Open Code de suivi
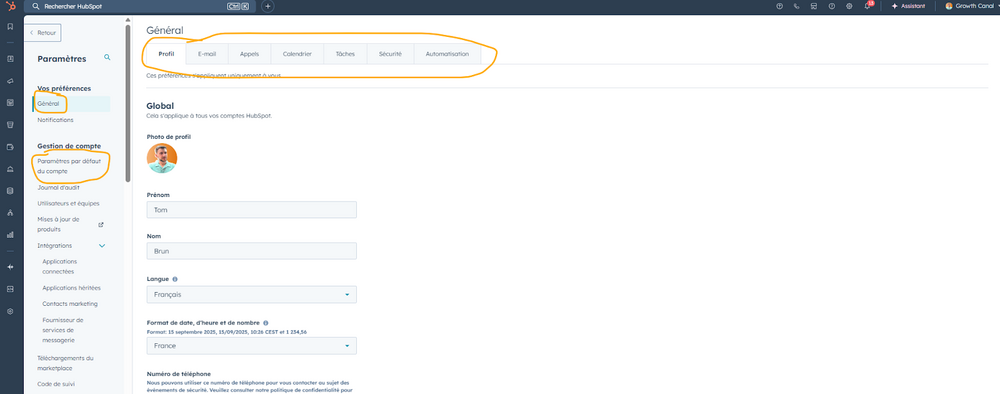 (55, 384)
